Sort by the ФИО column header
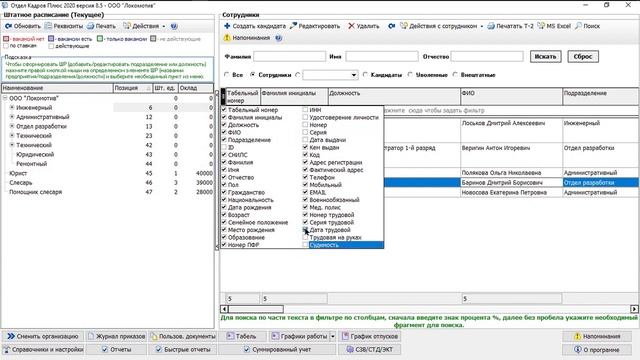This screenshot has width=640, height=360. 511,97
